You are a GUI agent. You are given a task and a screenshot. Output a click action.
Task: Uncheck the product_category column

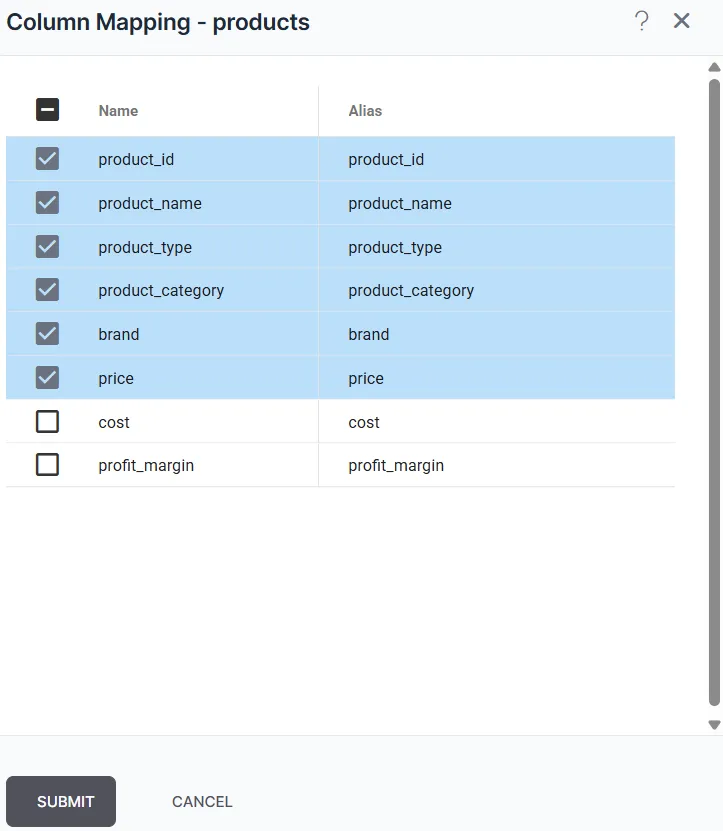47,290
